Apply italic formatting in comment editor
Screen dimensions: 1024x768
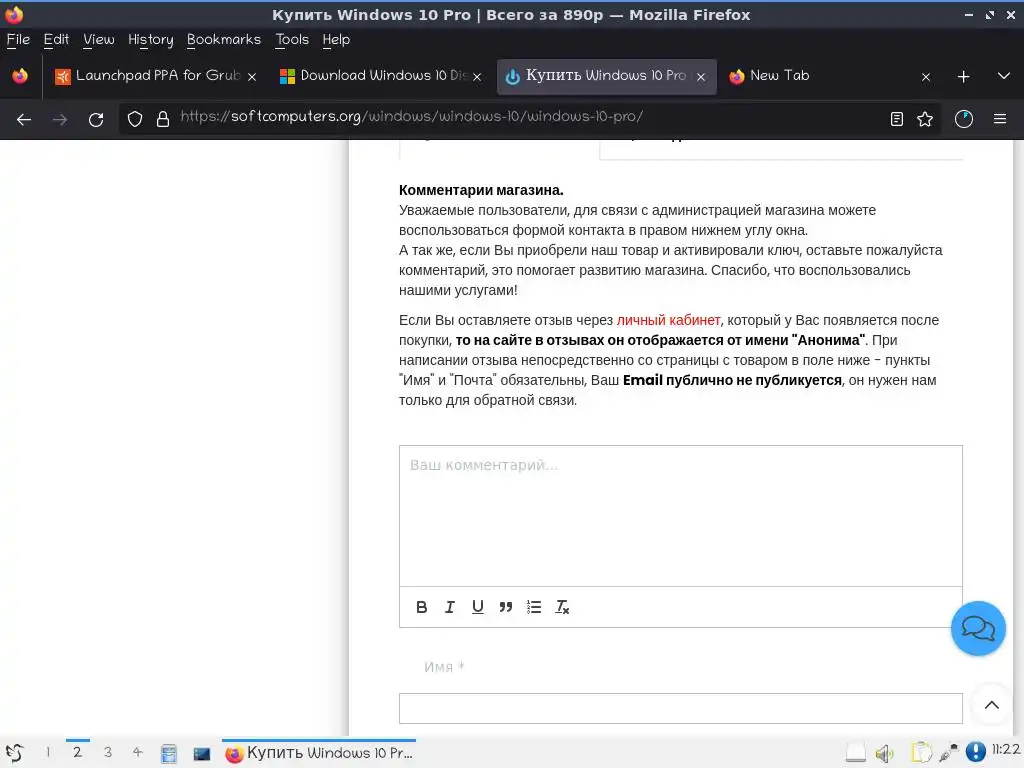point(449,607)
